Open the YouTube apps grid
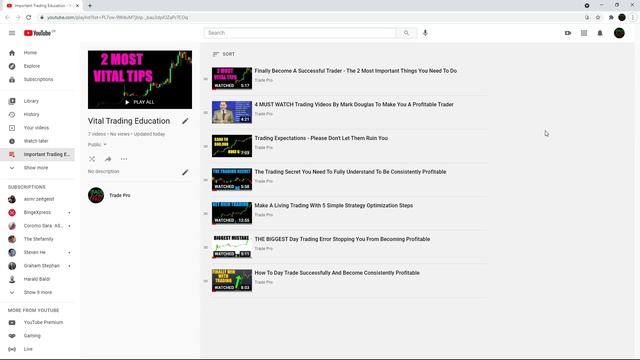This screenshot has width=640, height=360. 584,33
